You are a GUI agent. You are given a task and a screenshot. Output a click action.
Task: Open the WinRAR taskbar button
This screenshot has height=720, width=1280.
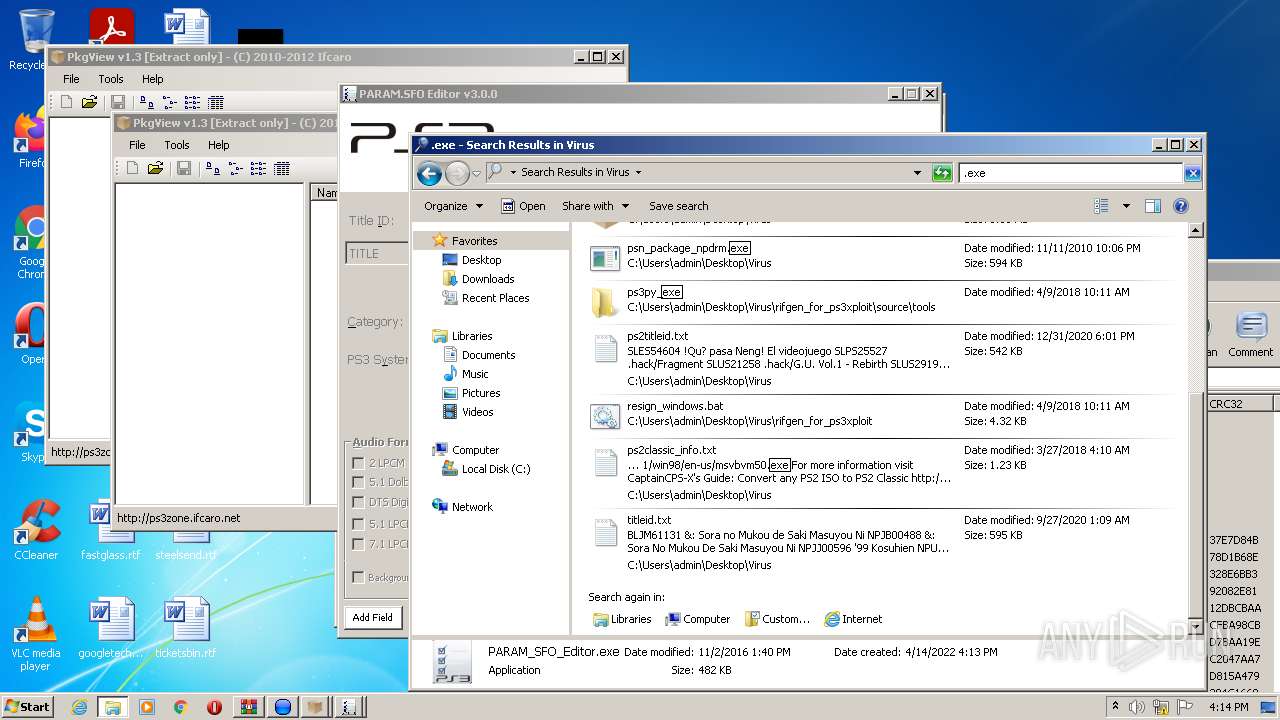click(x=248, y=707)
